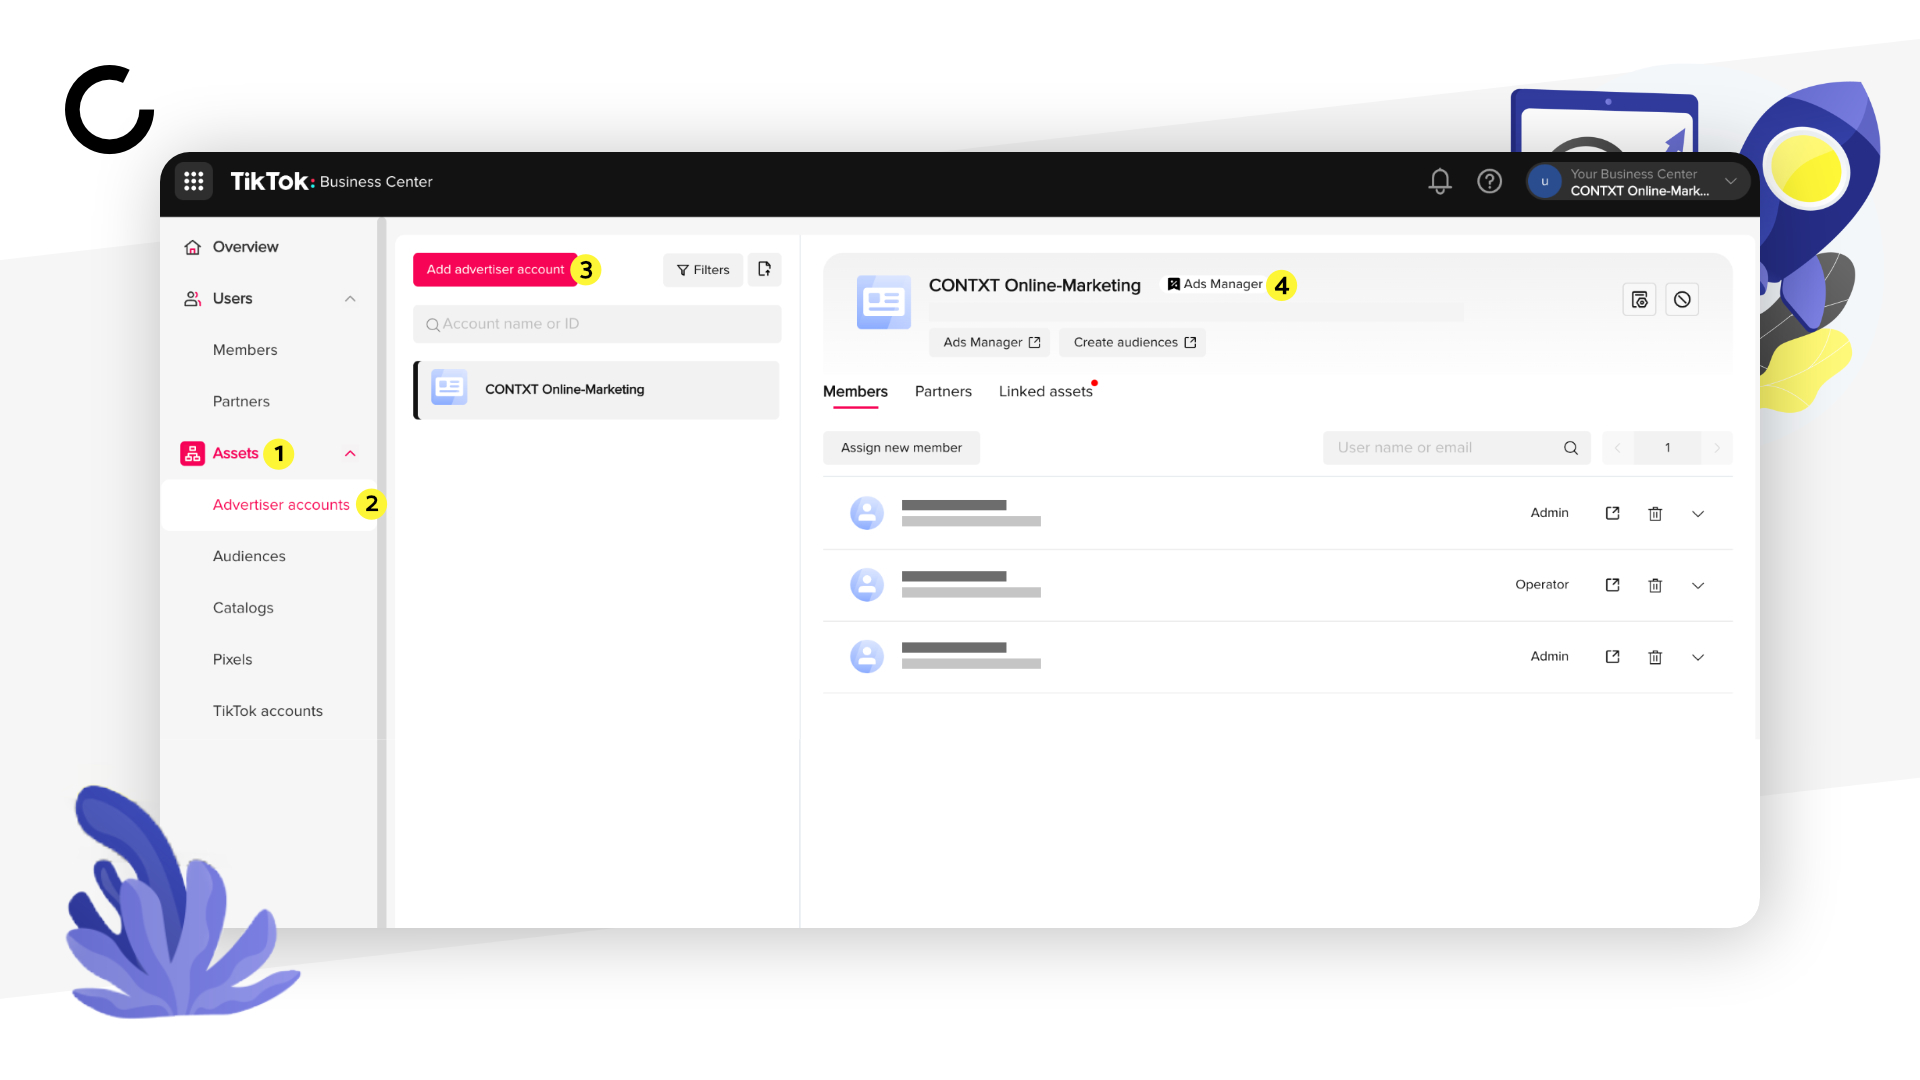Open Partners in the sidebar

(241, 402)
